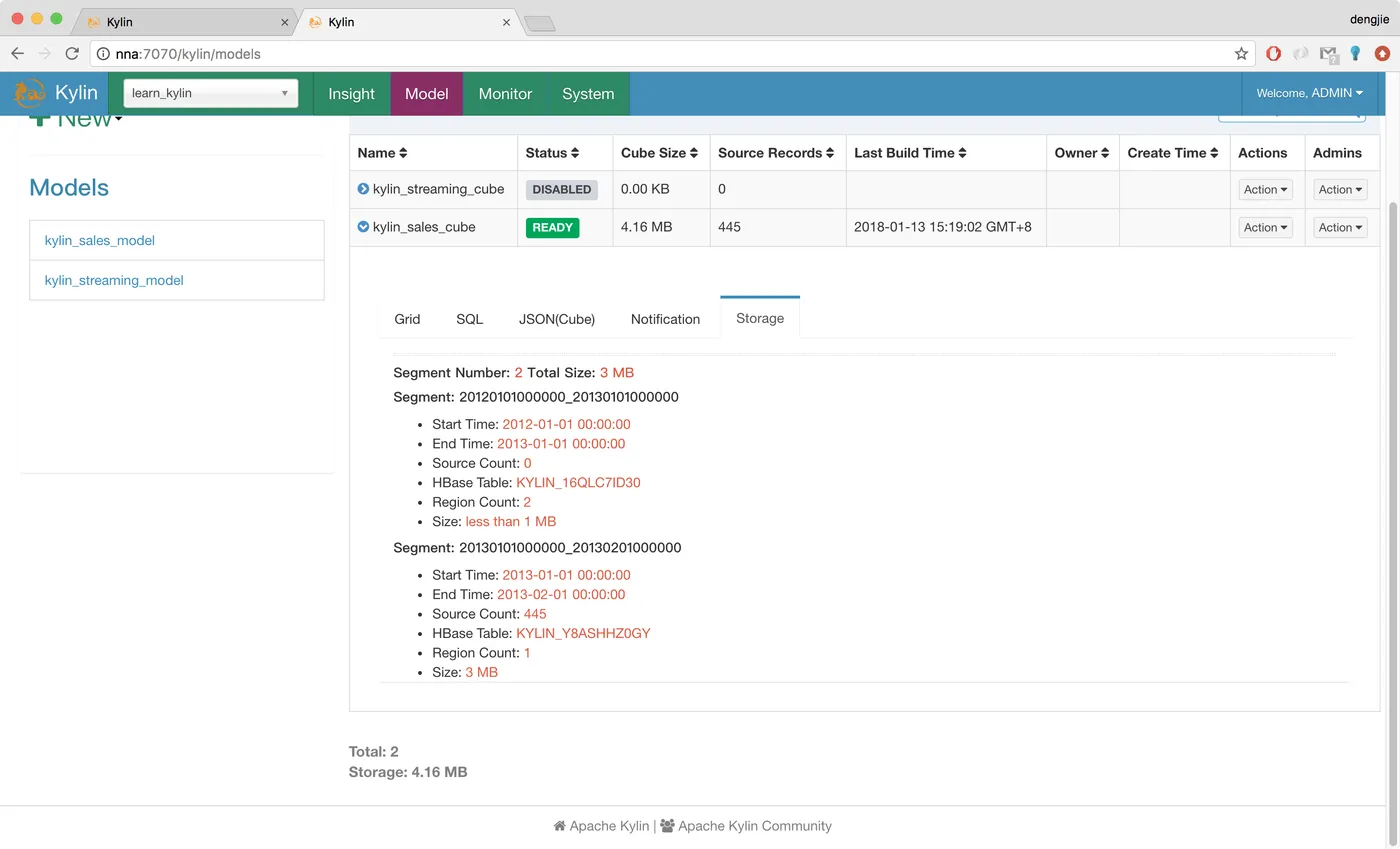Screen dimensions: 1400x849
Task: Switch to the Notification tab
Action: tap(665, 319)
